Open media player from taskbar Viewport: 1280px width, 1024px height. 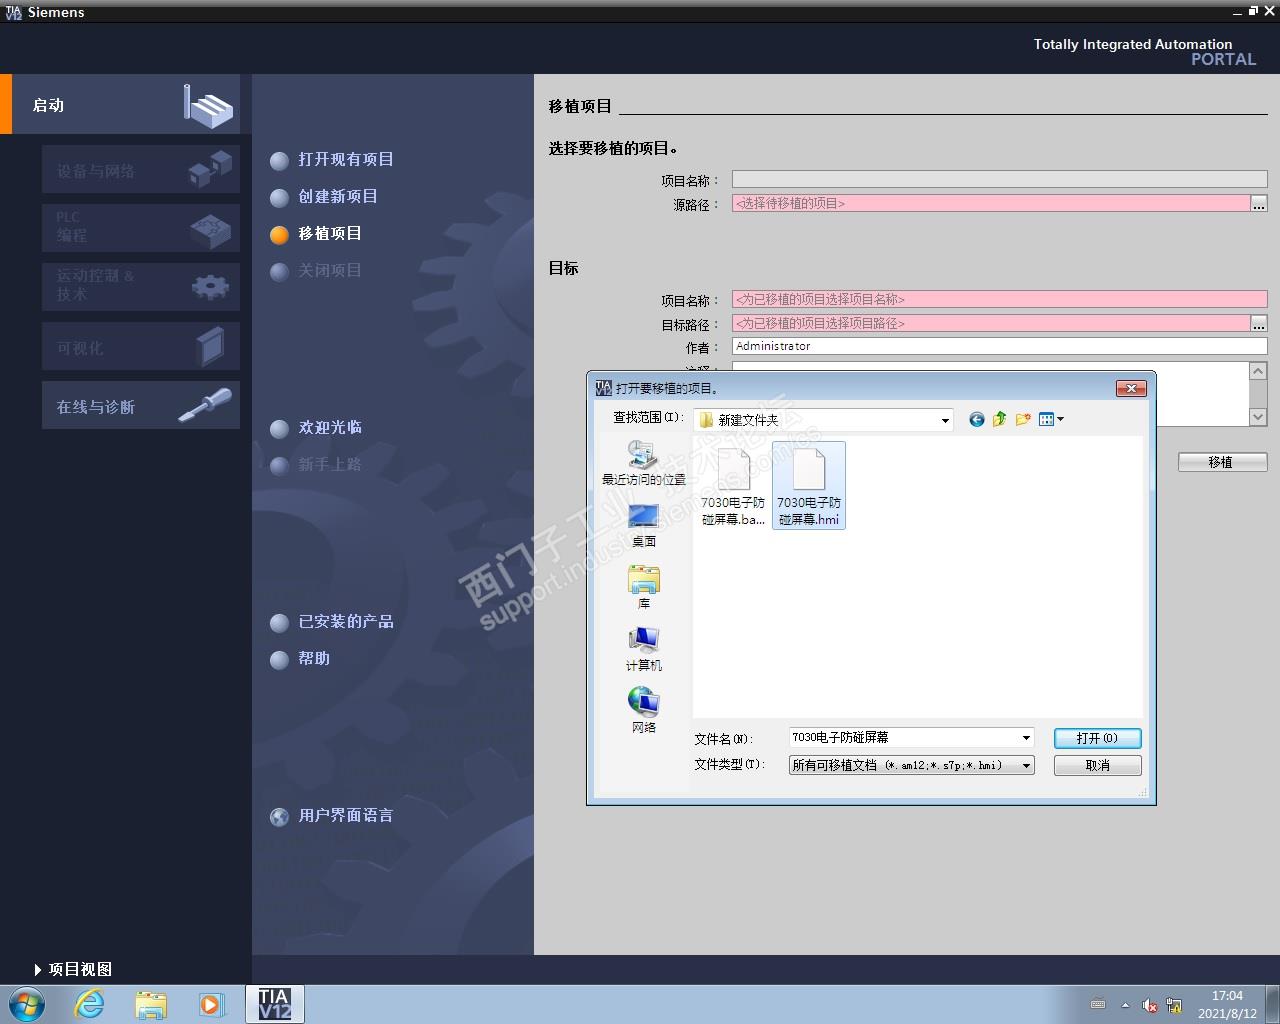tap(212, 1004)
